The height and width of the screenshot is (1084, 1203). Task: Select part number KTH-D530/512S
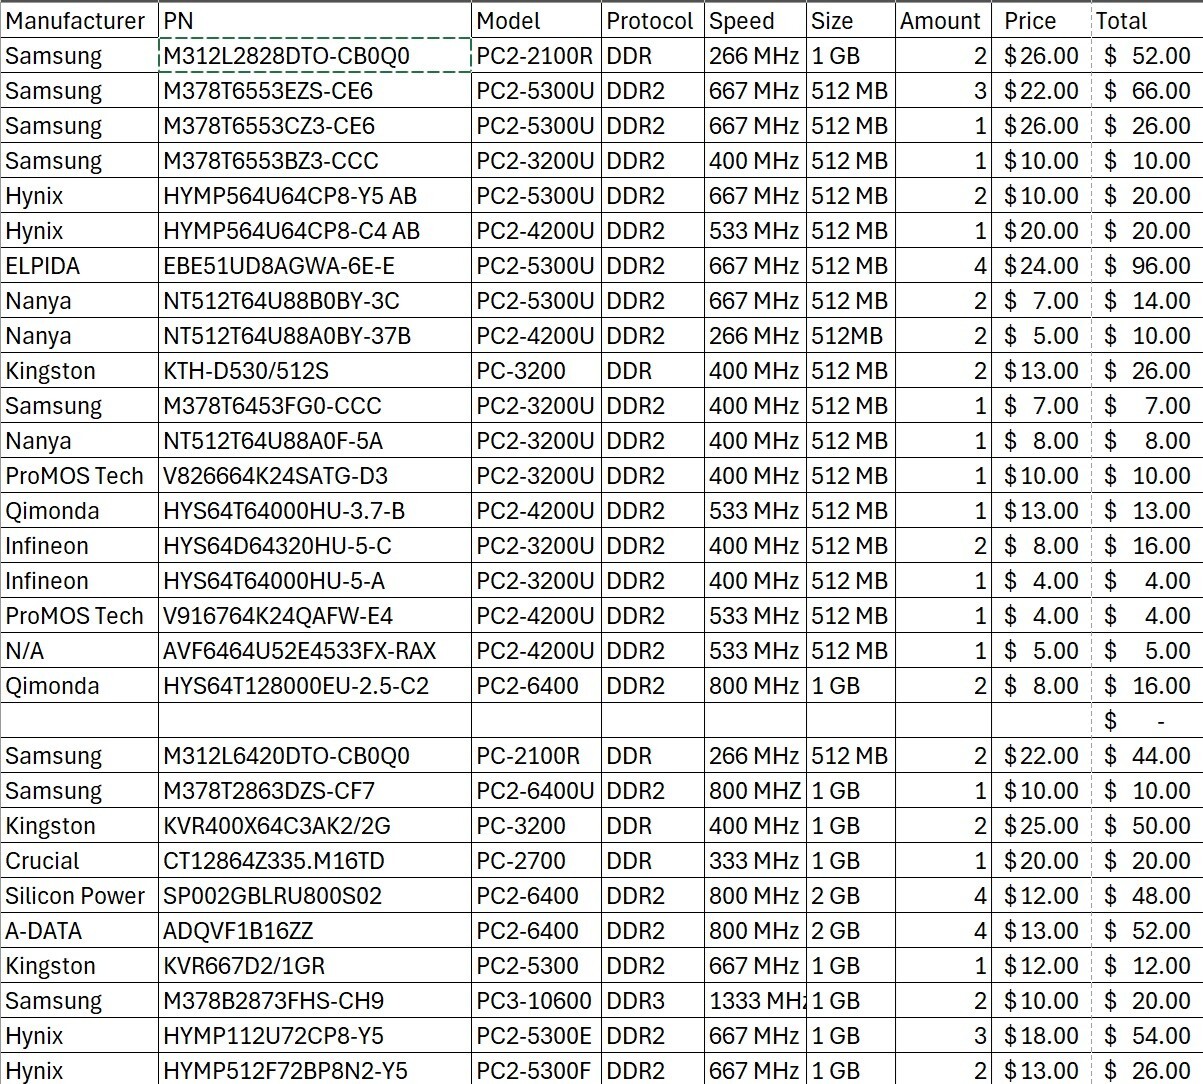pos(315,371)
